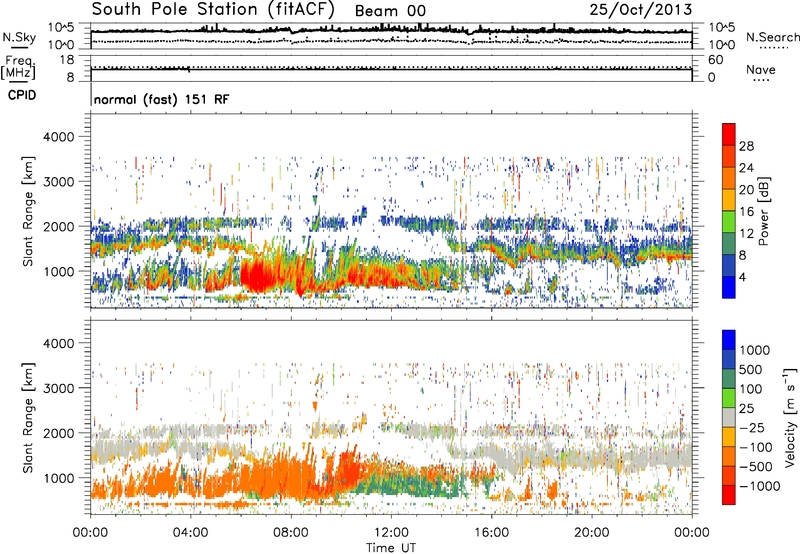This screenshot has height=554, width=800.
Task: Select the 'Freq. [MHz]' axis label
Action: pos(18,68)
